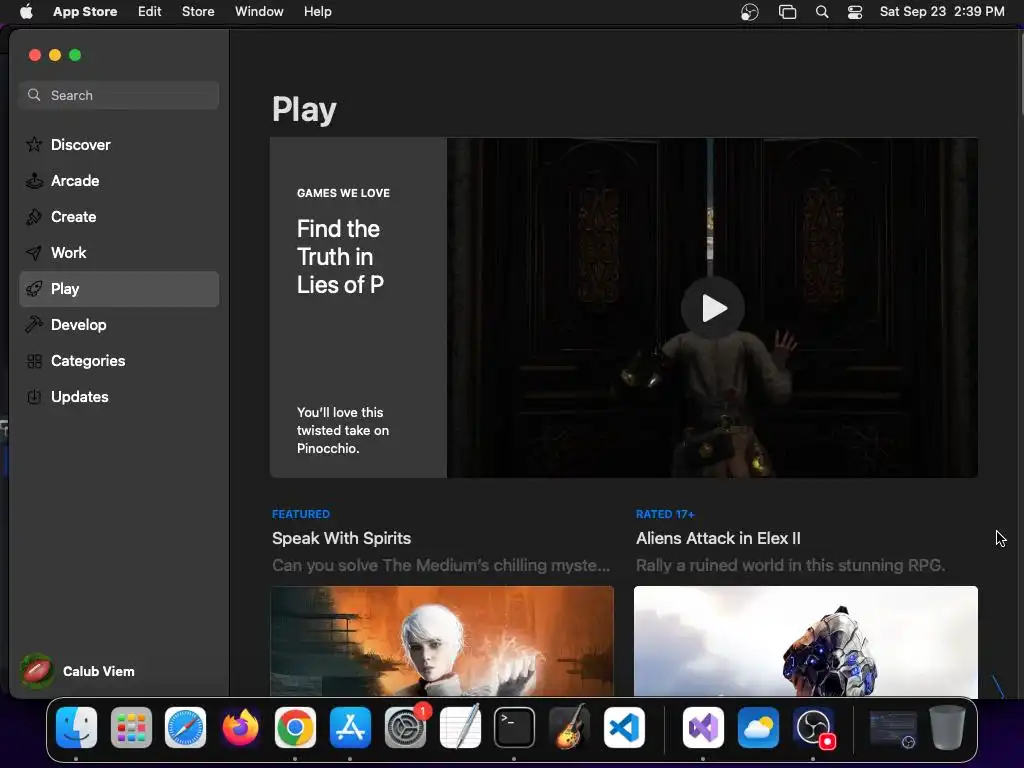
Task: Open the Speak With Spirits feature
Action: (x=342, y=538)
